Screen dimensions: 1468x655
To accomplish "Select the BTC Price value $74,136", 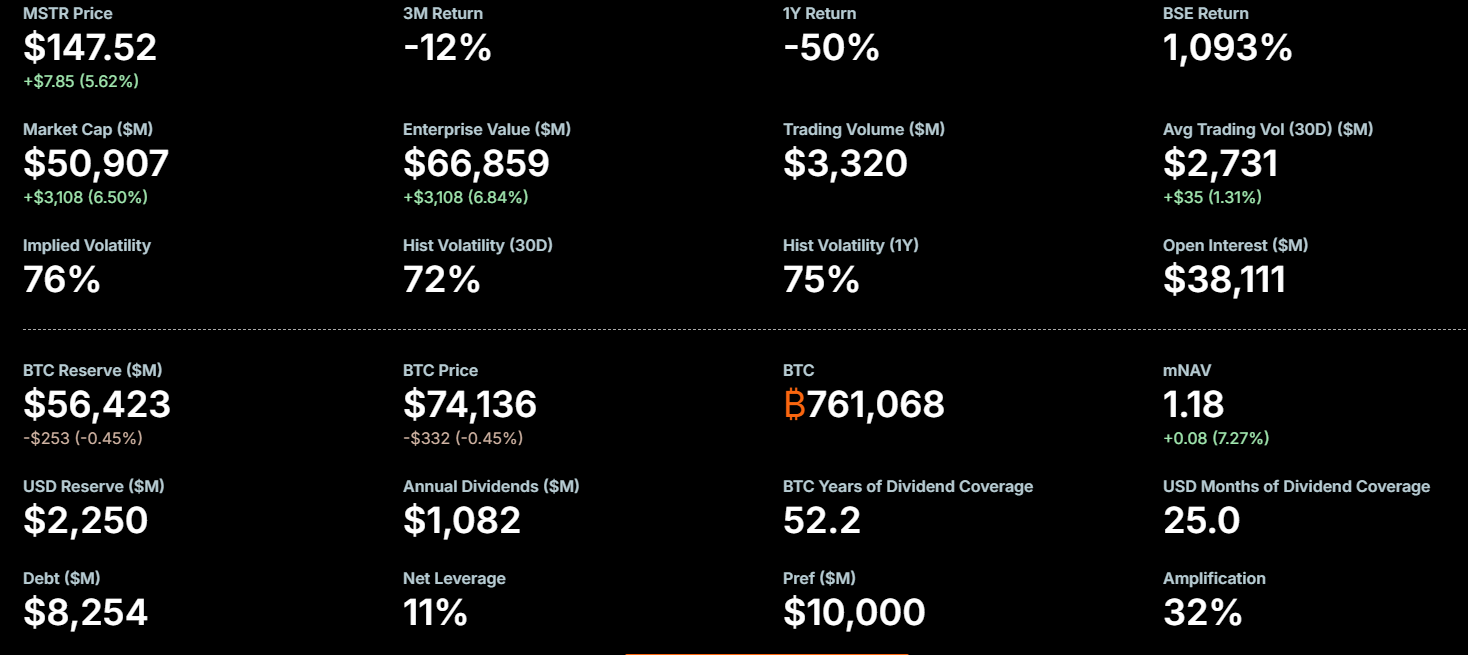I will (x=470, y=405).
